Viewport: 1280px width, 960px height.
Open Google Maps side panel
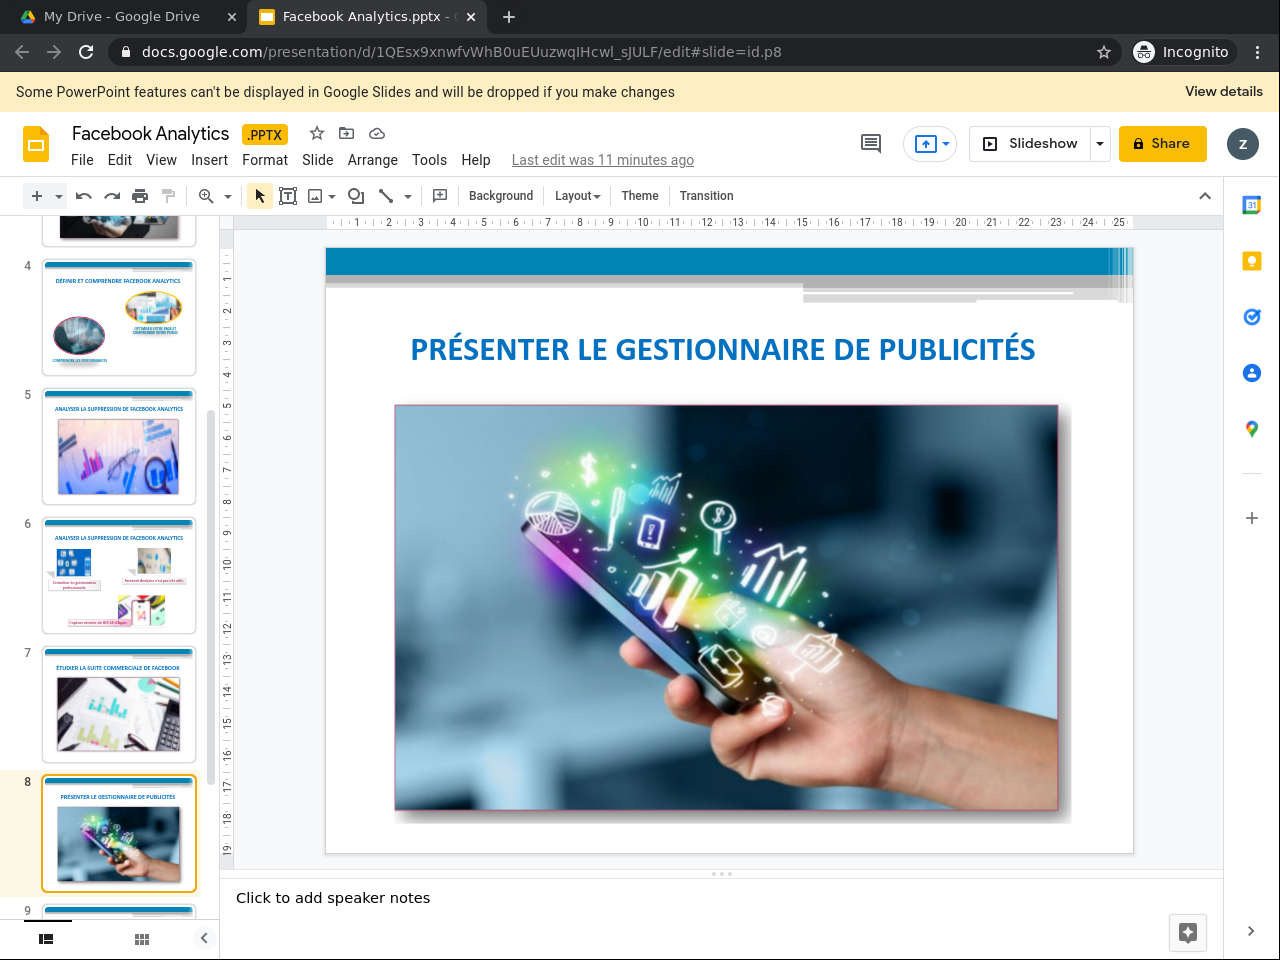(1252, 429)
